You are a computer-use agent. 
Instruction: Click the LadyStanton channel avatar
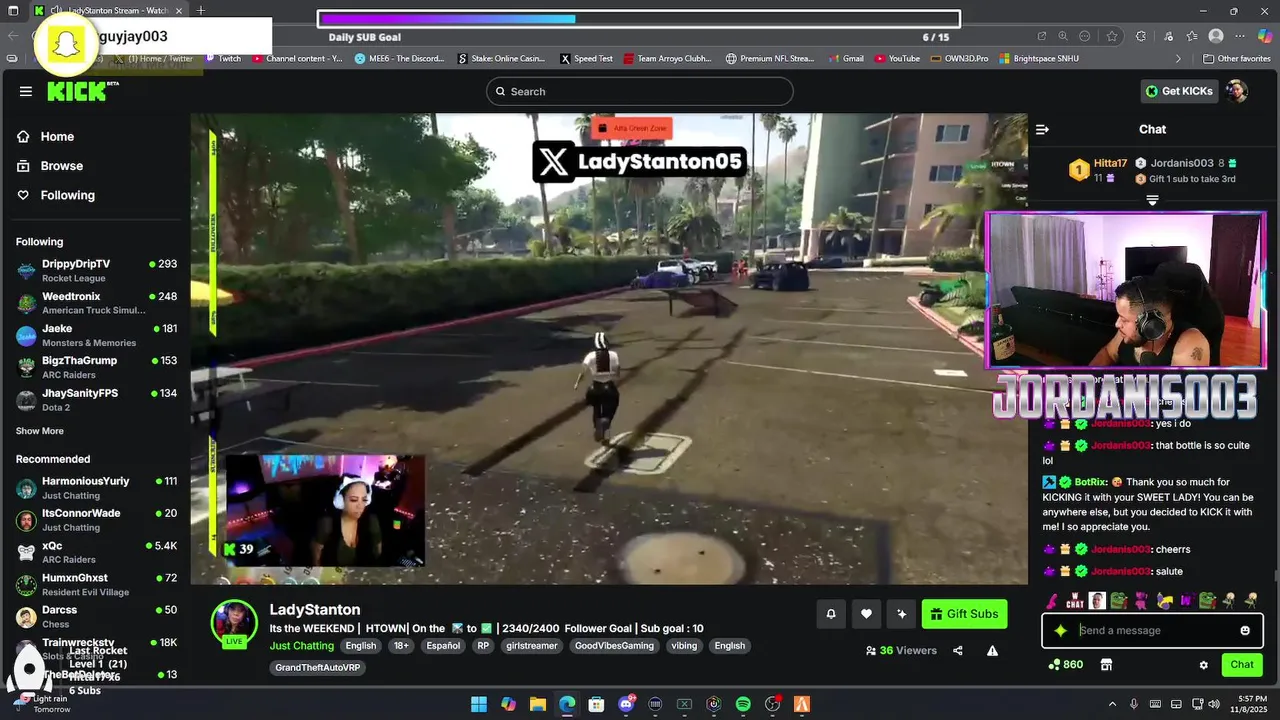tap(234, 622)
